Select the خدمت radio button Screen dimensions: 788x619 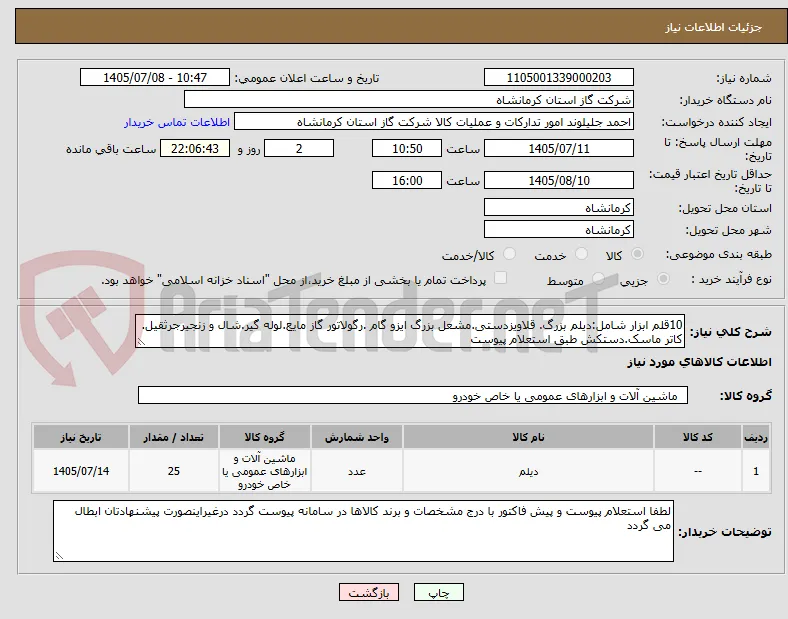point(581,254)
